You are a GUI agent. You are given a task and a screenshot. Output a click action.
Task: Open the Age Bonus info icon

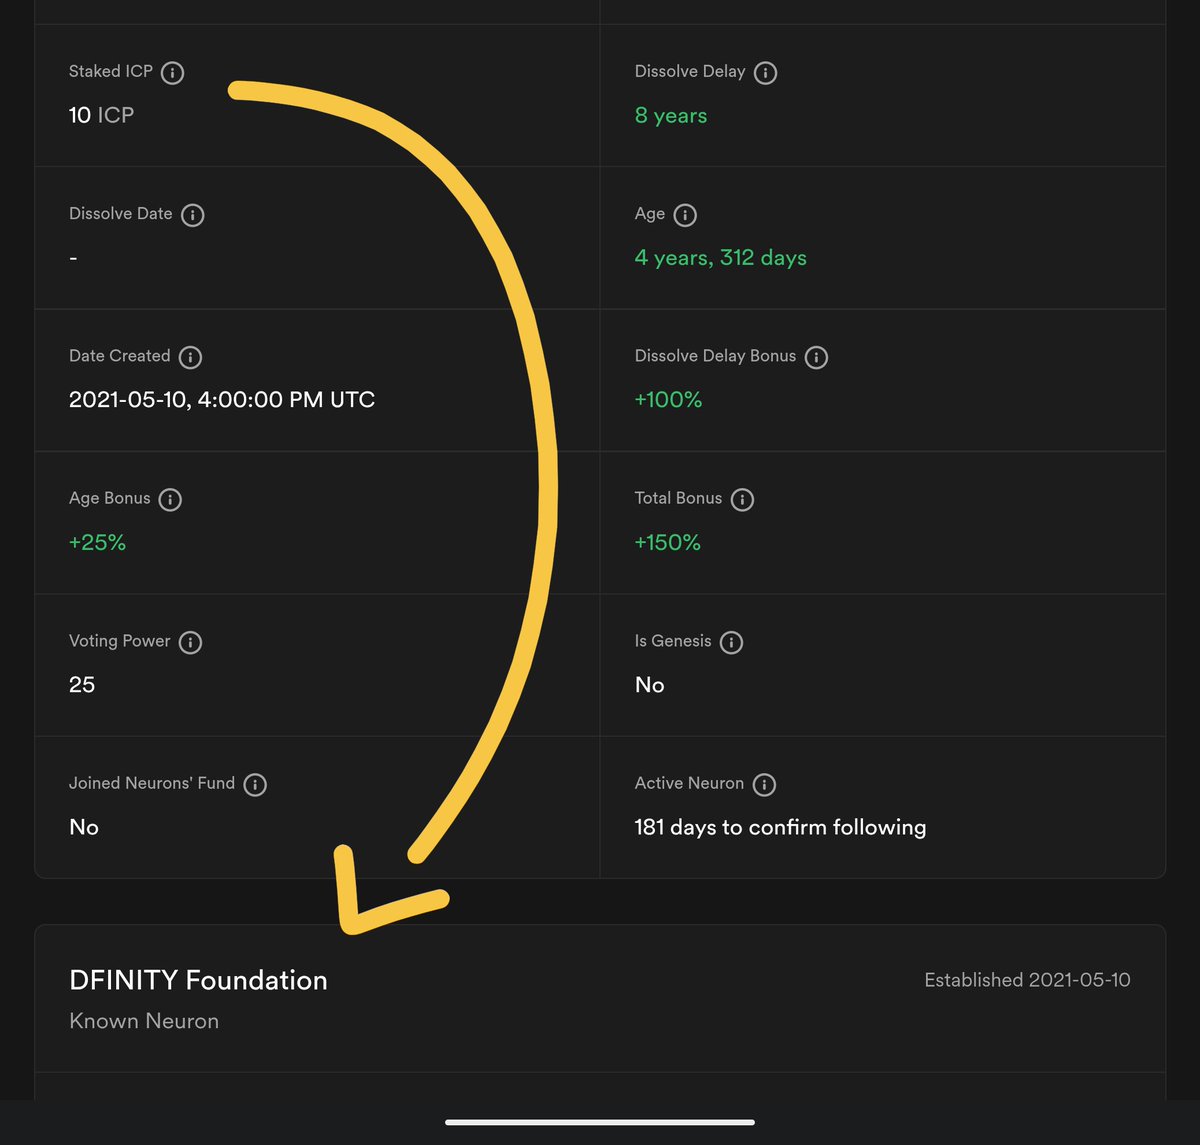coord(171,499)
